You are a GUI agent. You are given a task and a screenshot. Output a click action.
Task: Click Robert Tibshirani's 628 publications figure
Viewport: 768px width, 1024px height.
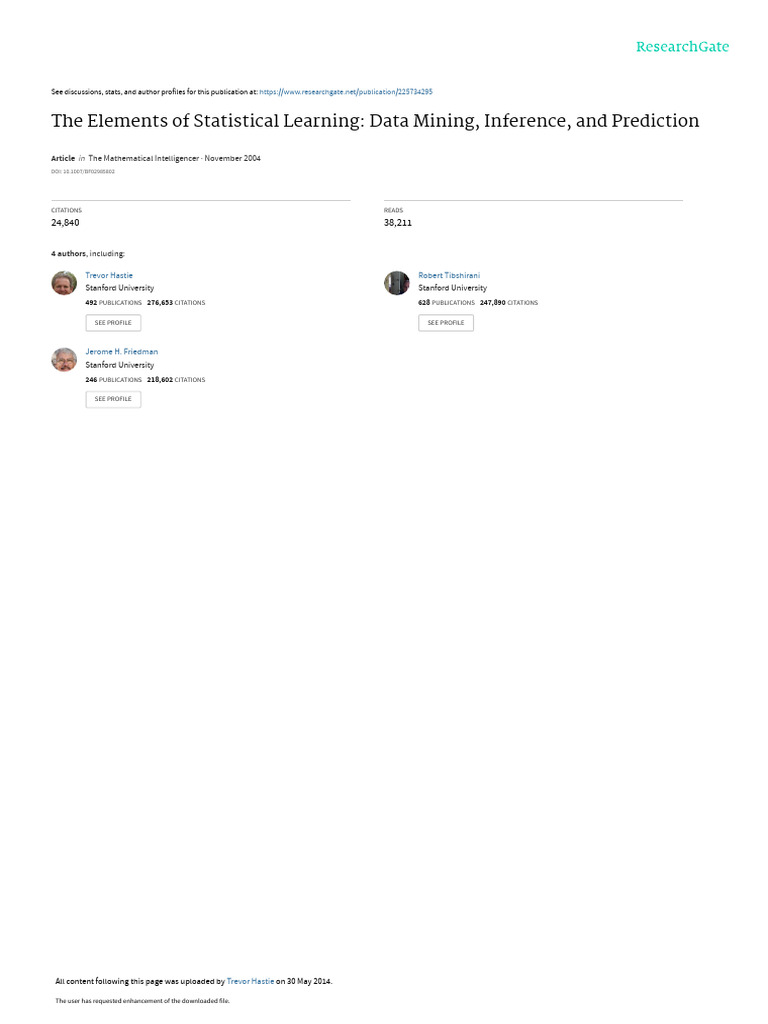pyautogui.click(x=424, y=303)
